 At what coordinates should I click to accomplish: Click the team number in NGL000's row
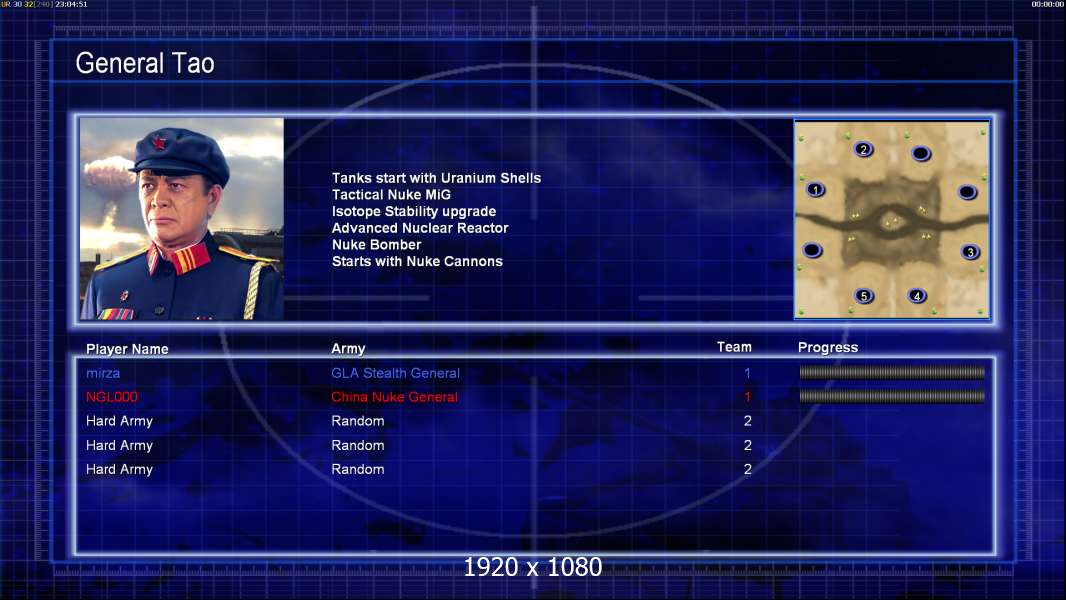[x=747, y=397]
